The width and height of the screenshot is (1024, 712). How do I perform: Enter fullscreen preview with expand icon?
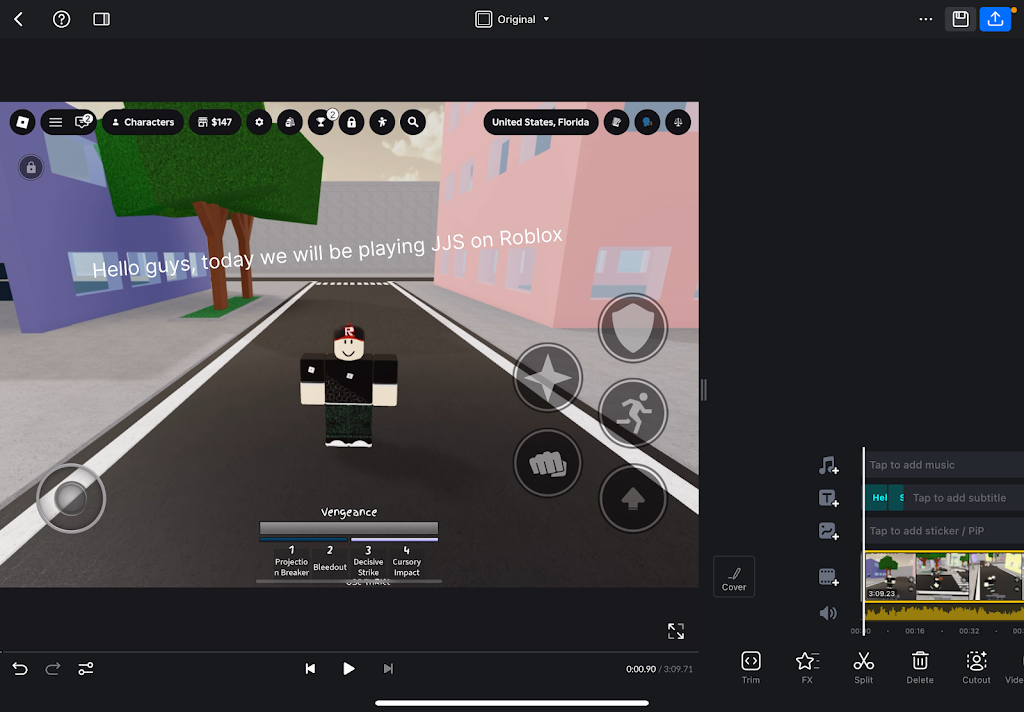point(676,631)
